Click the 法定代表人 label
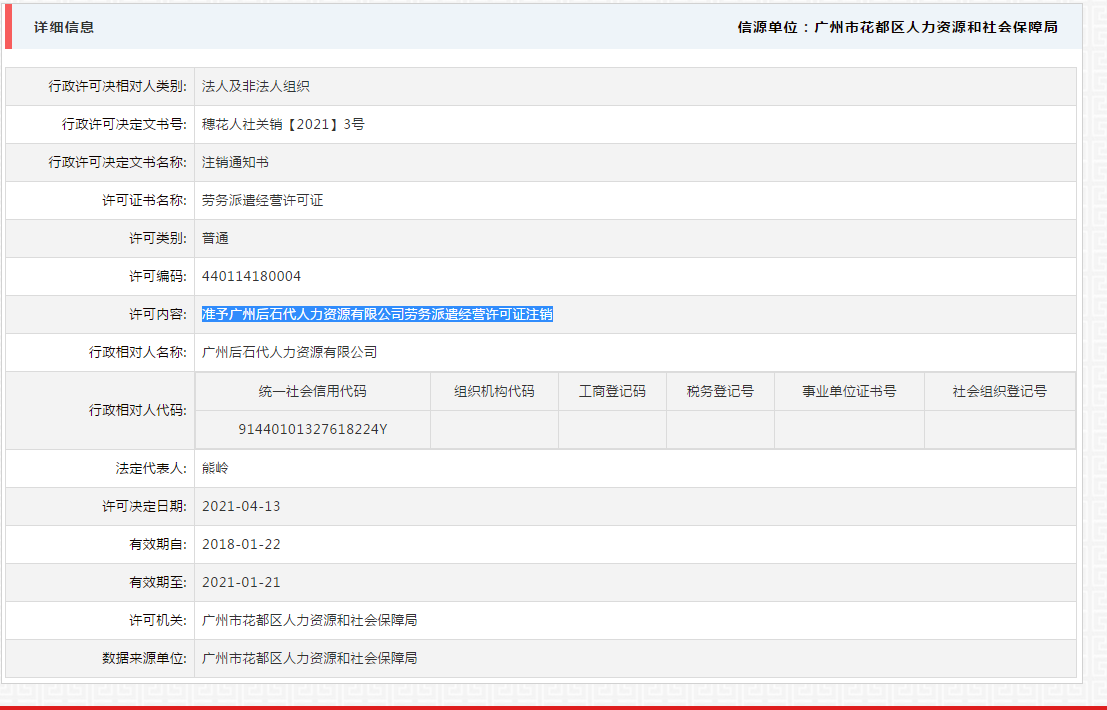This screenshot has width=1107, height=710. click(x=151, y=469)
